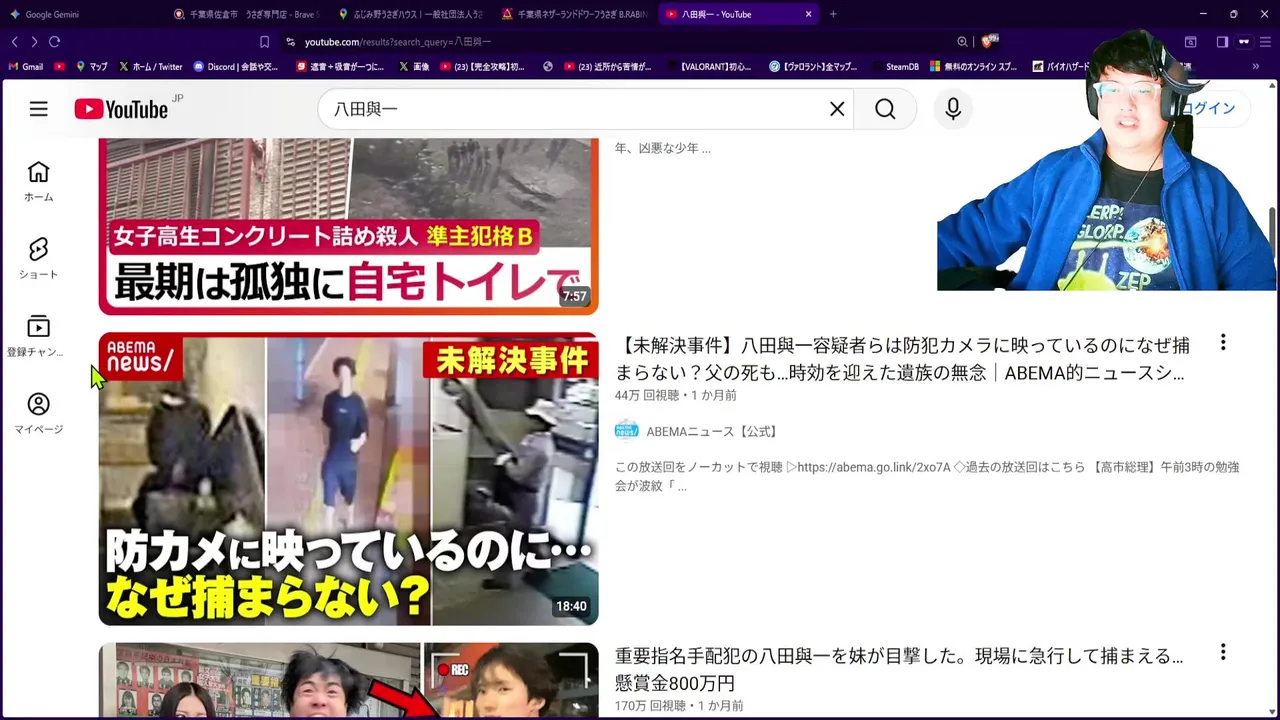
Task: Open the 防カメに映っているのに thumbnail
Action: click(348, 479)
